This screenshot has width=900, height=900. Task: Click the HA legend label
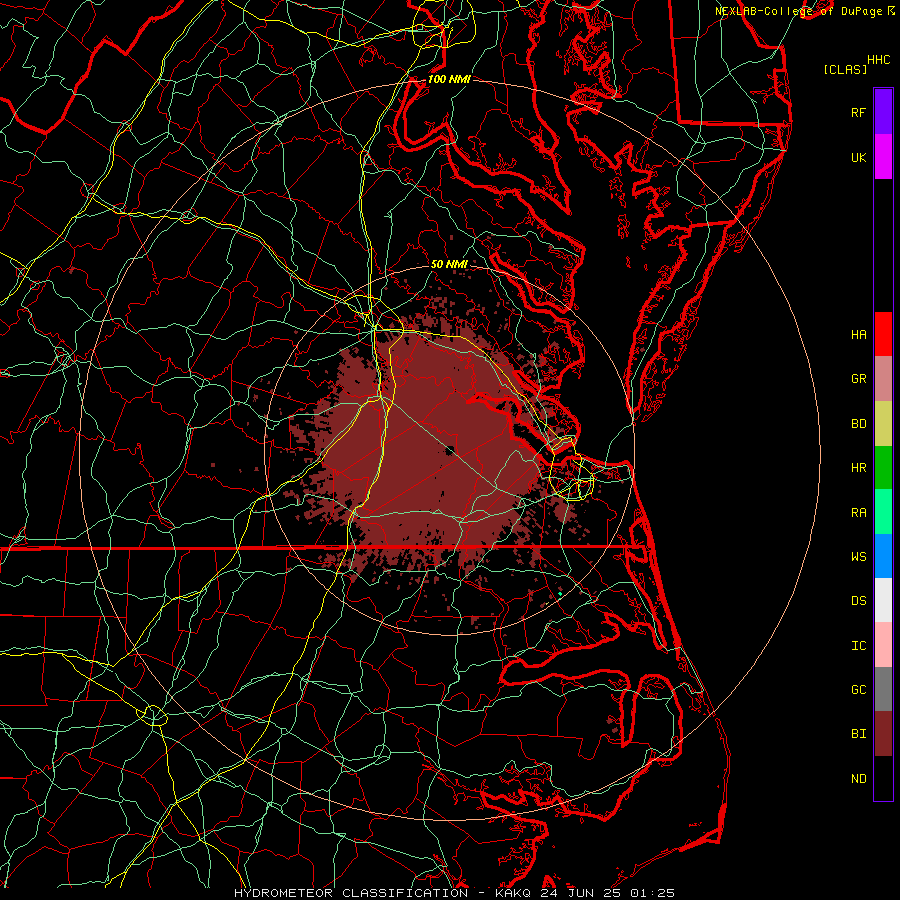(x=858, y=335)
